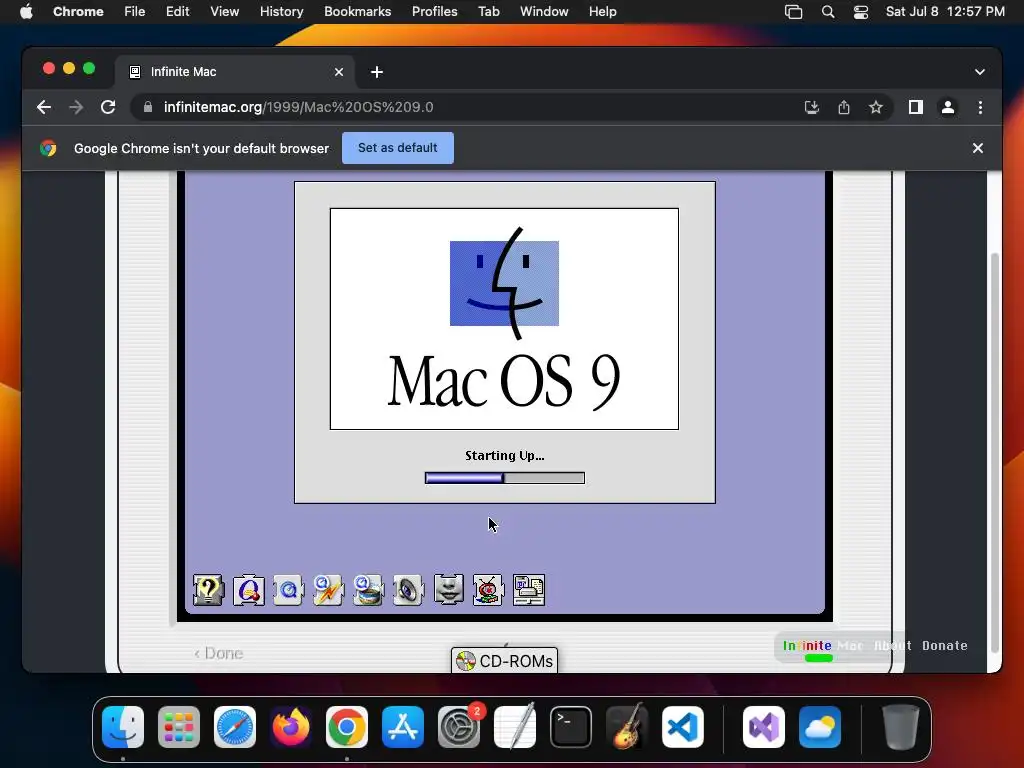Open Safari from the Dock
The image size is (1024, 768).
tap(235, 727)
